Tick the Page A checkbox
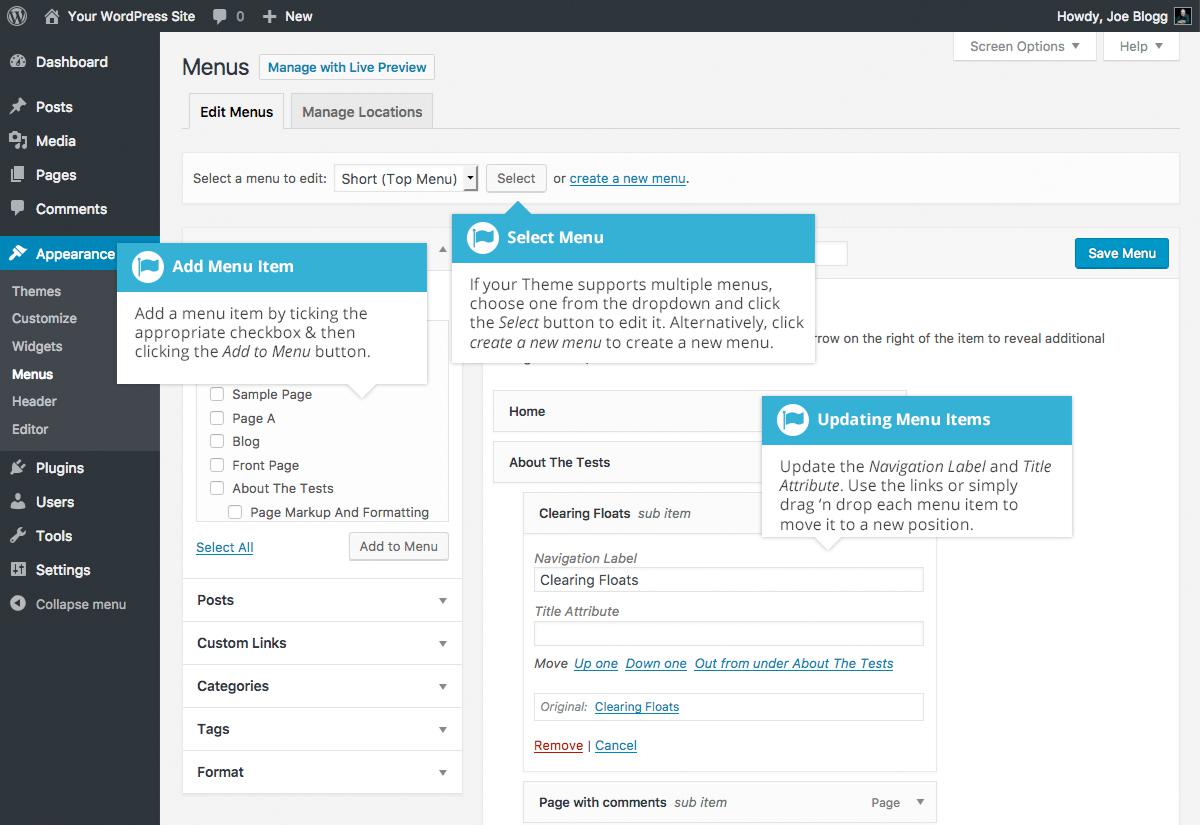Image resolution: width=1200 pixels, height=825 pixels. tap(217, 418)
